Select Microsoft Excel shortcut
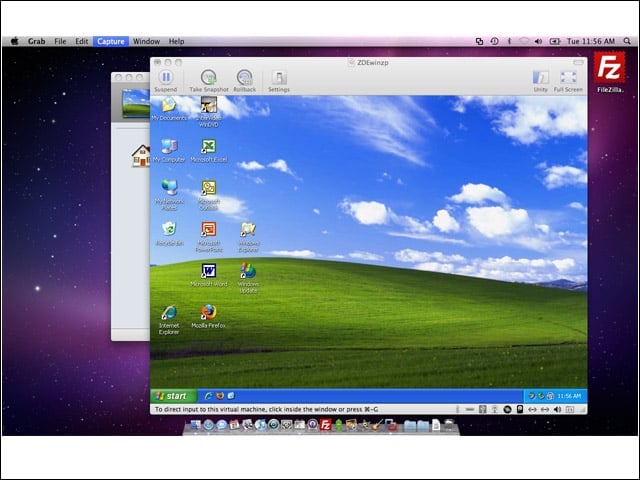Screen dimensions: 640x480 [x=209, y=151]
